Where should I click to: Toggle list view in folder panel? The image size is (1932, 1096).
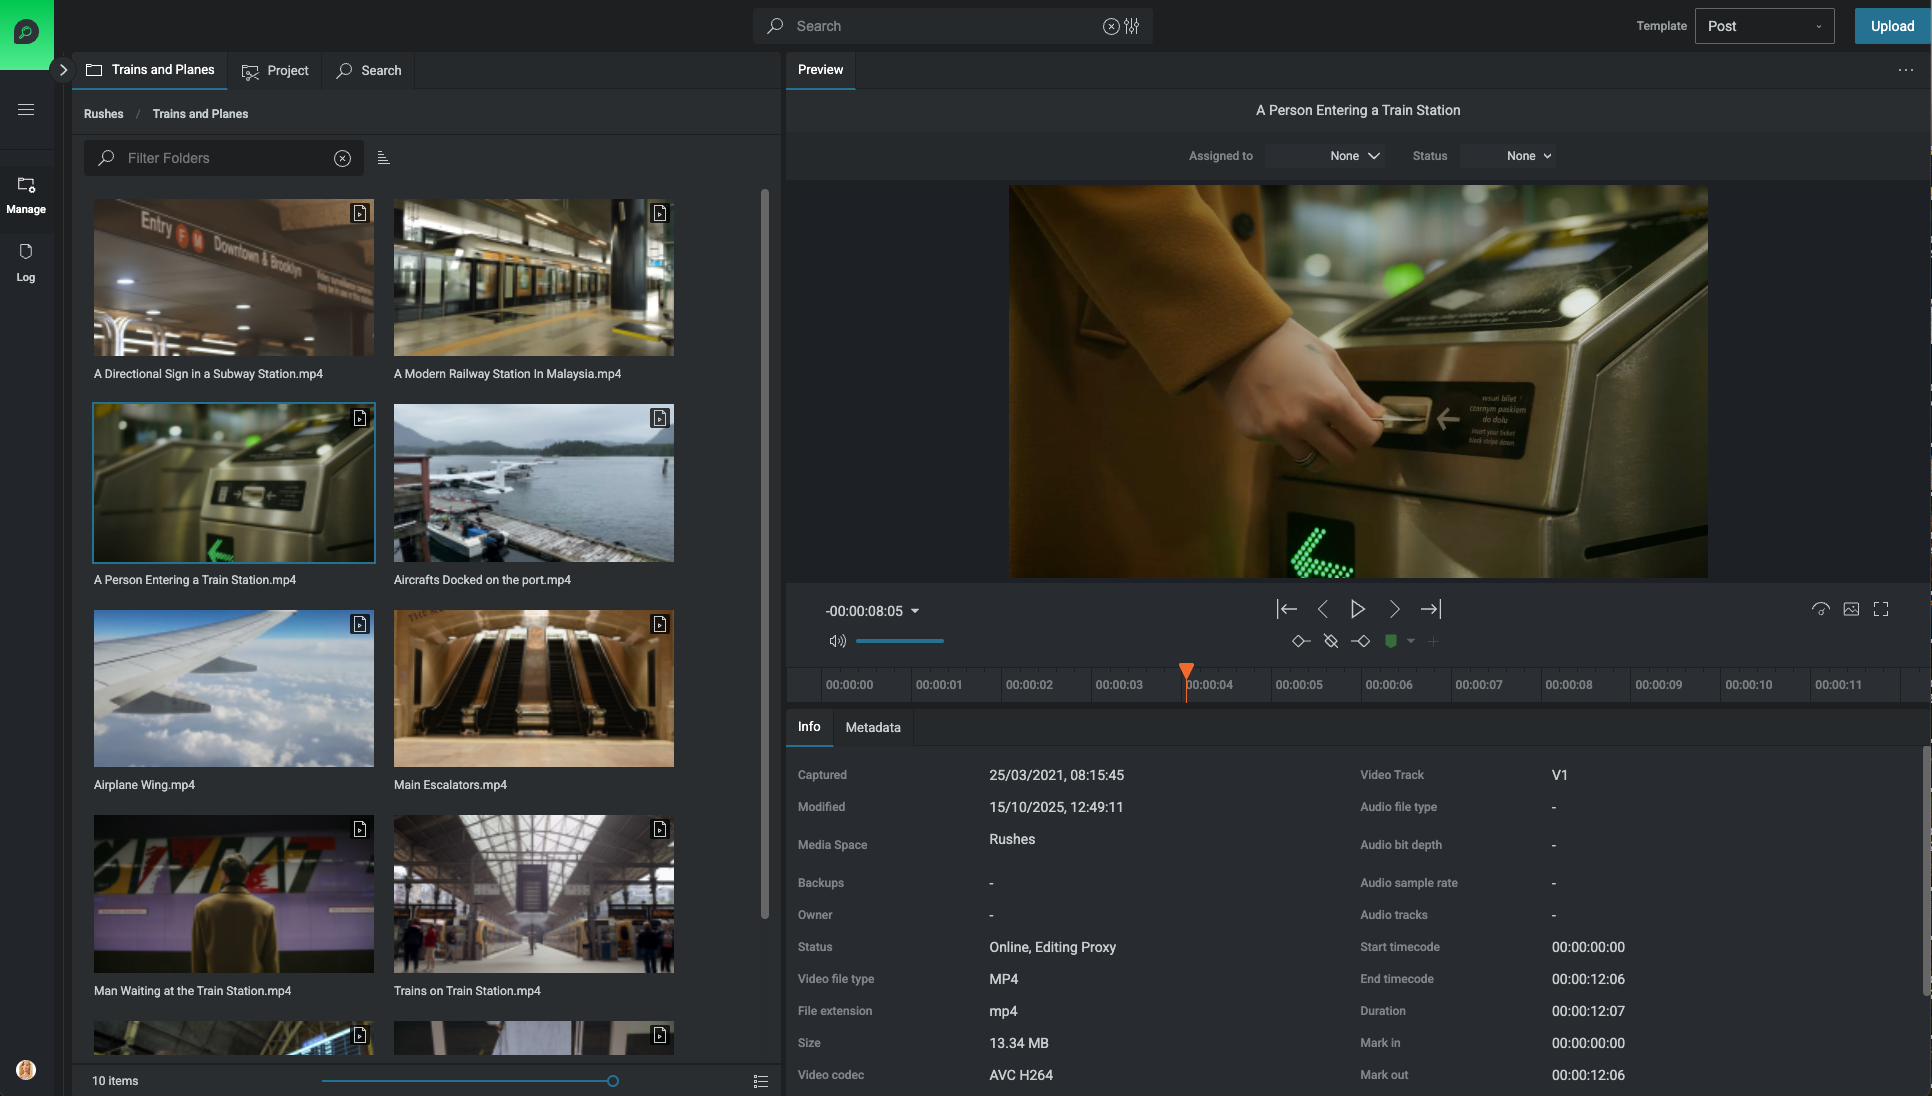click(760, 1081)
